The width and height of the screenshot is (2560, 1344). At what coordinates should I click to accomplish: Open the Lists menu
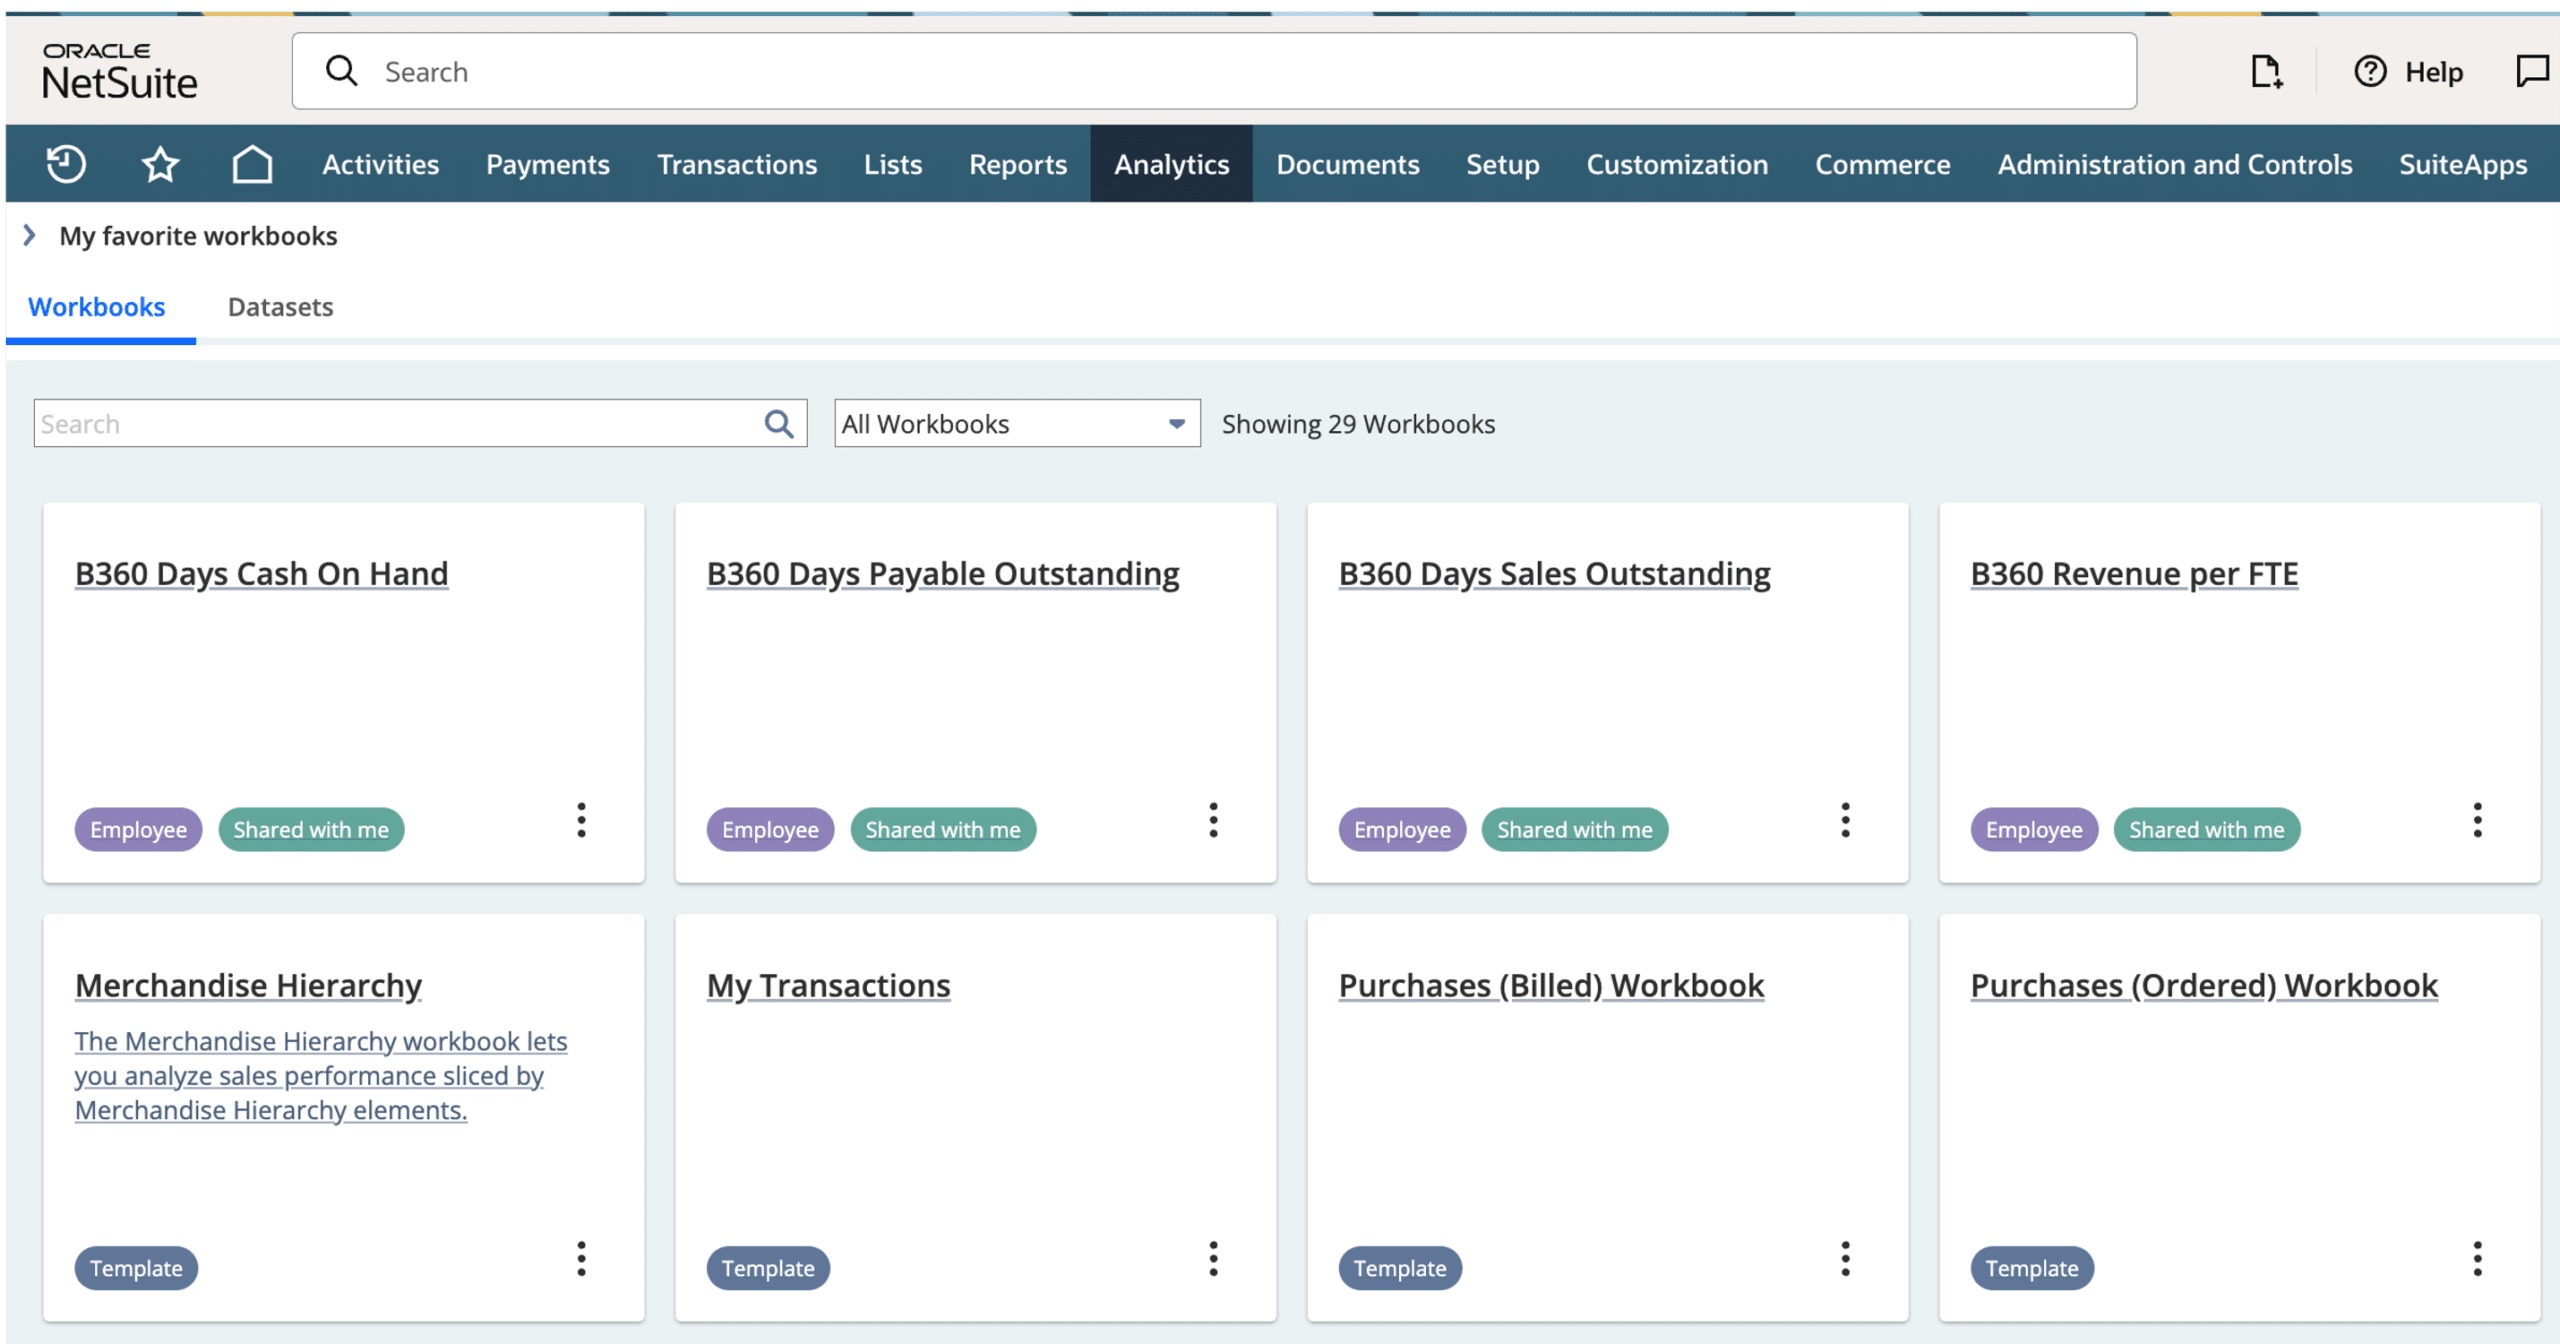click(893, 164)
